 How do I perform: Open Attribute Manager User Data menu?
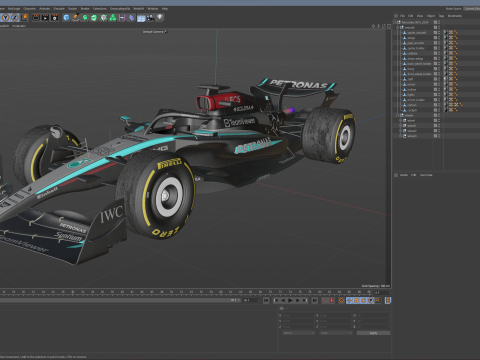[426, 175]
